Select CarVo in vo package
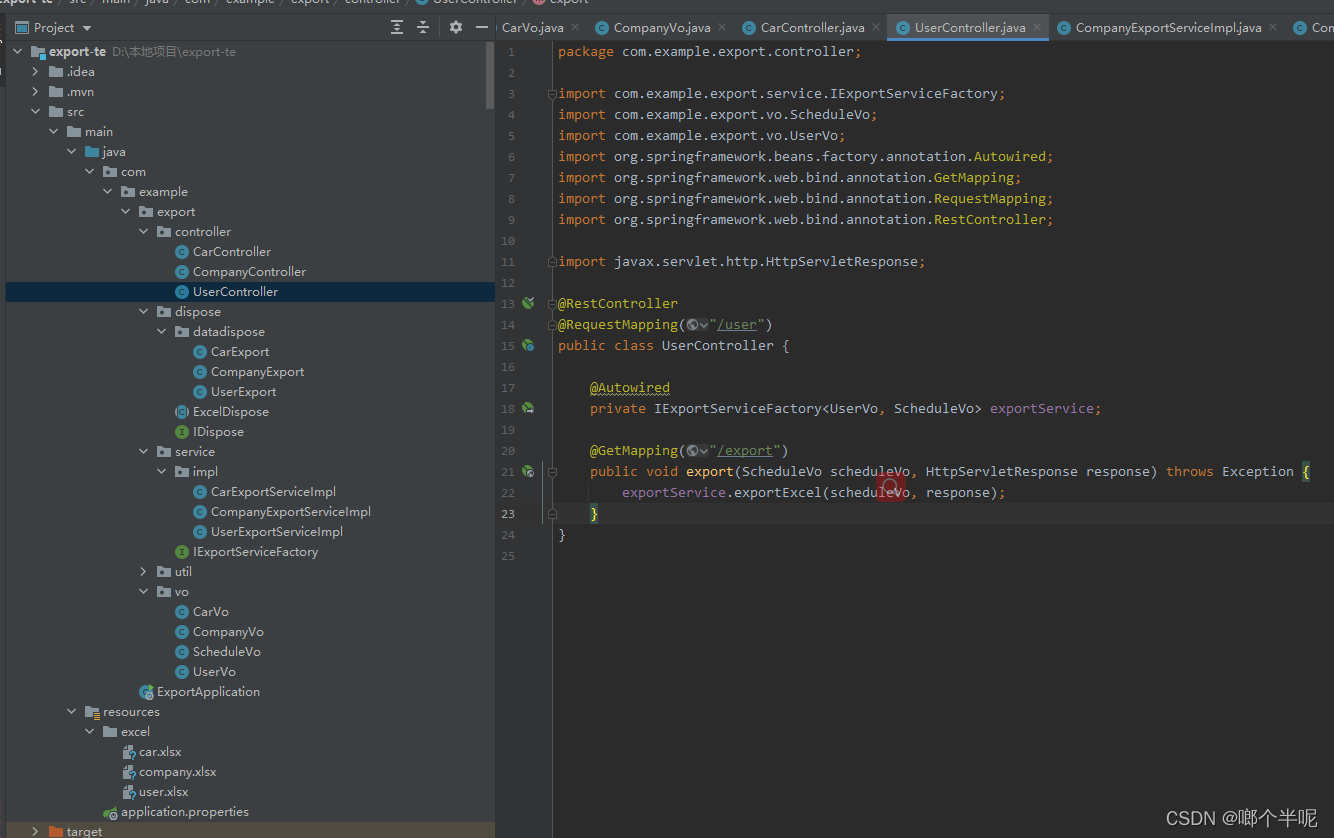The height and width of the screenshot is (838, 1334). coord(210,612)
